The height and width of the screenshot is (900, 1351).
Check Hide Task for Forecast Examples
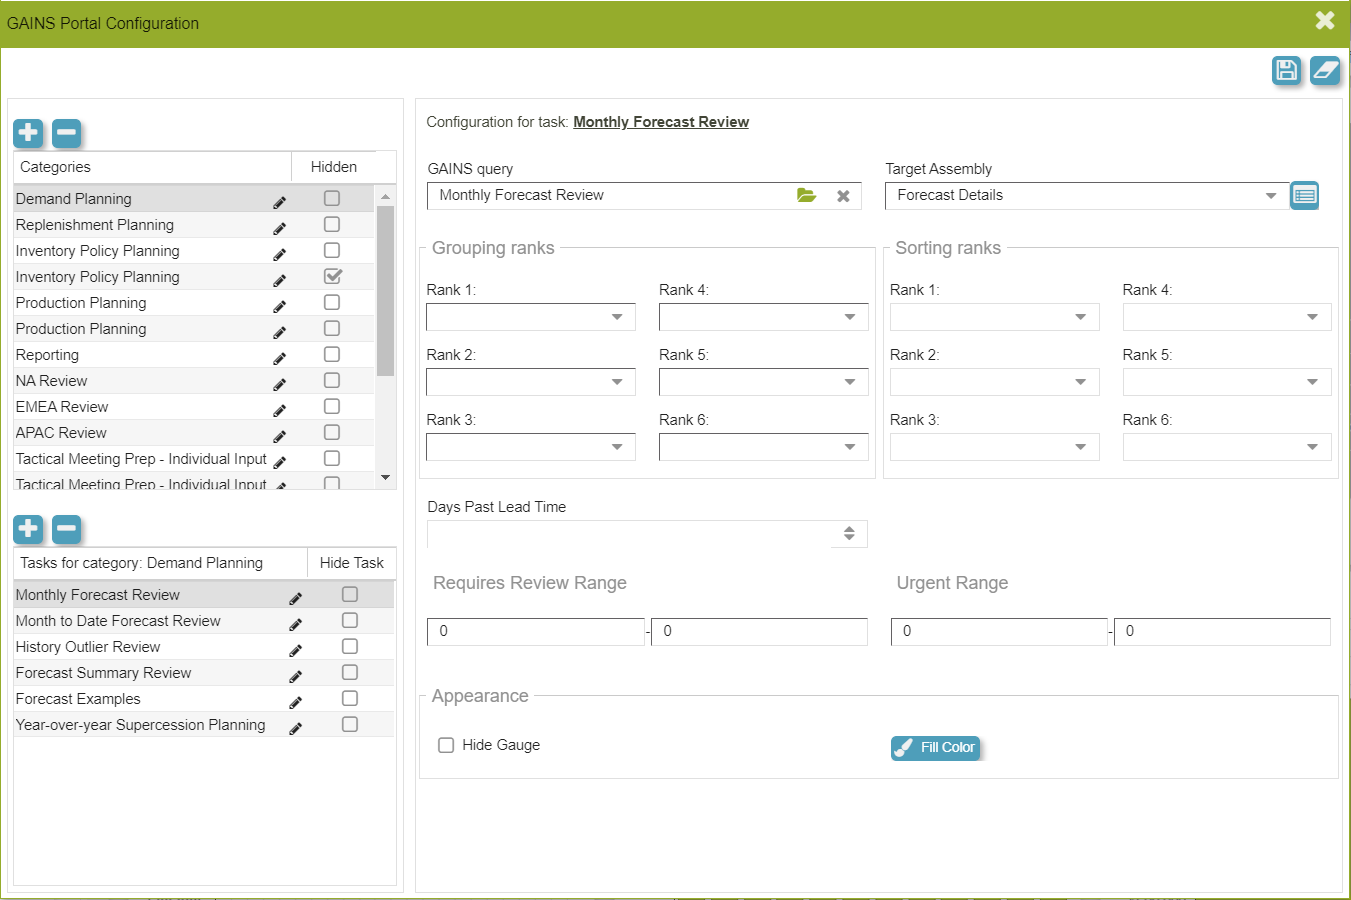(350, 698)
